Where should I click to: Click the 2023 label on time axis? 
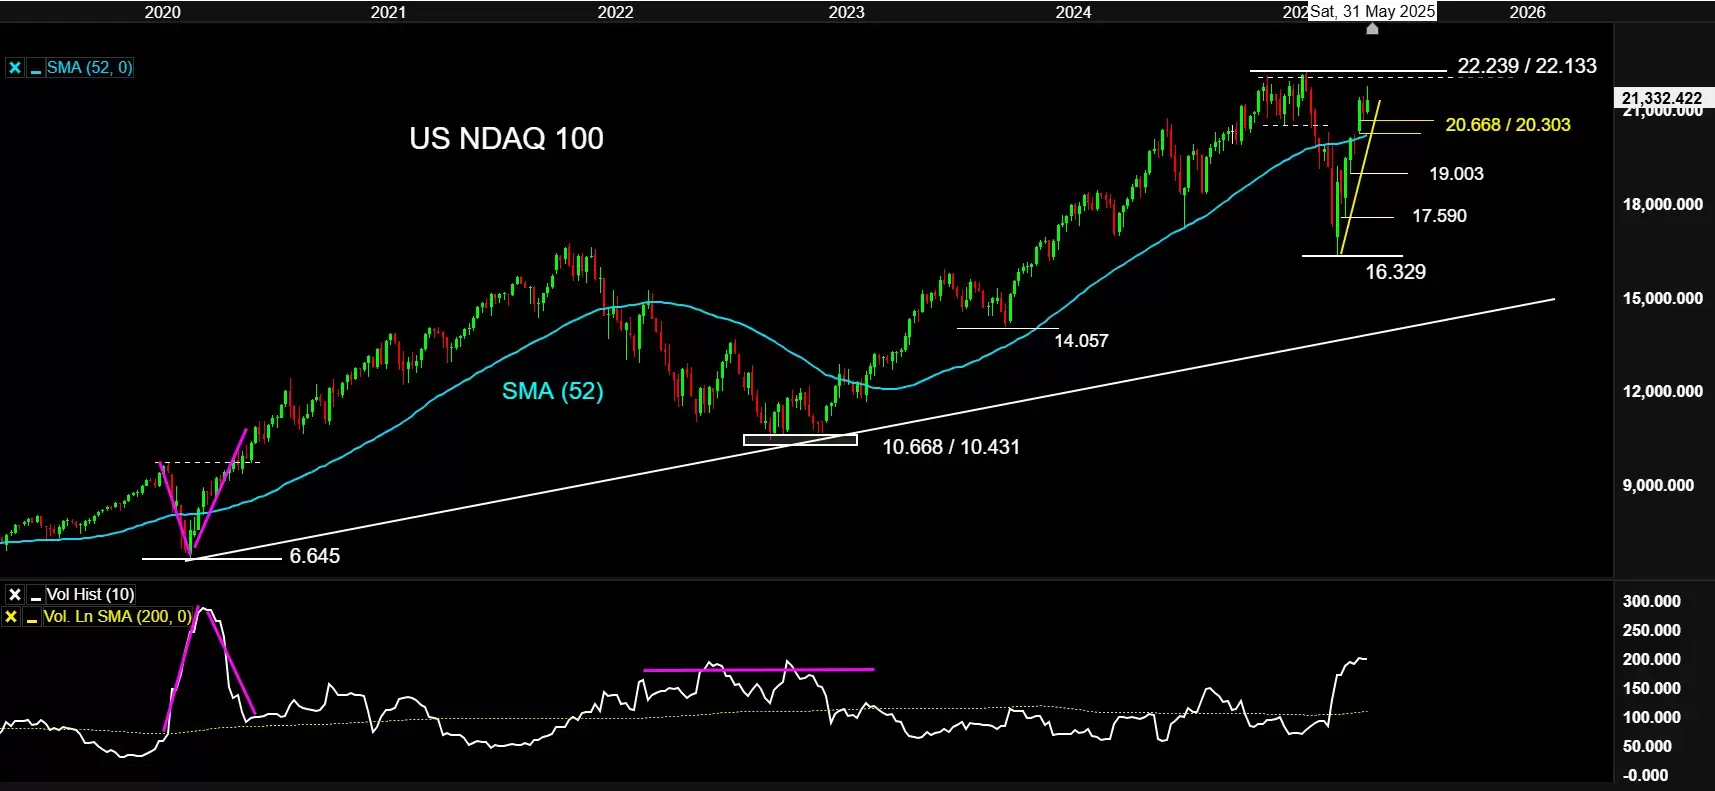coord(846,12)
